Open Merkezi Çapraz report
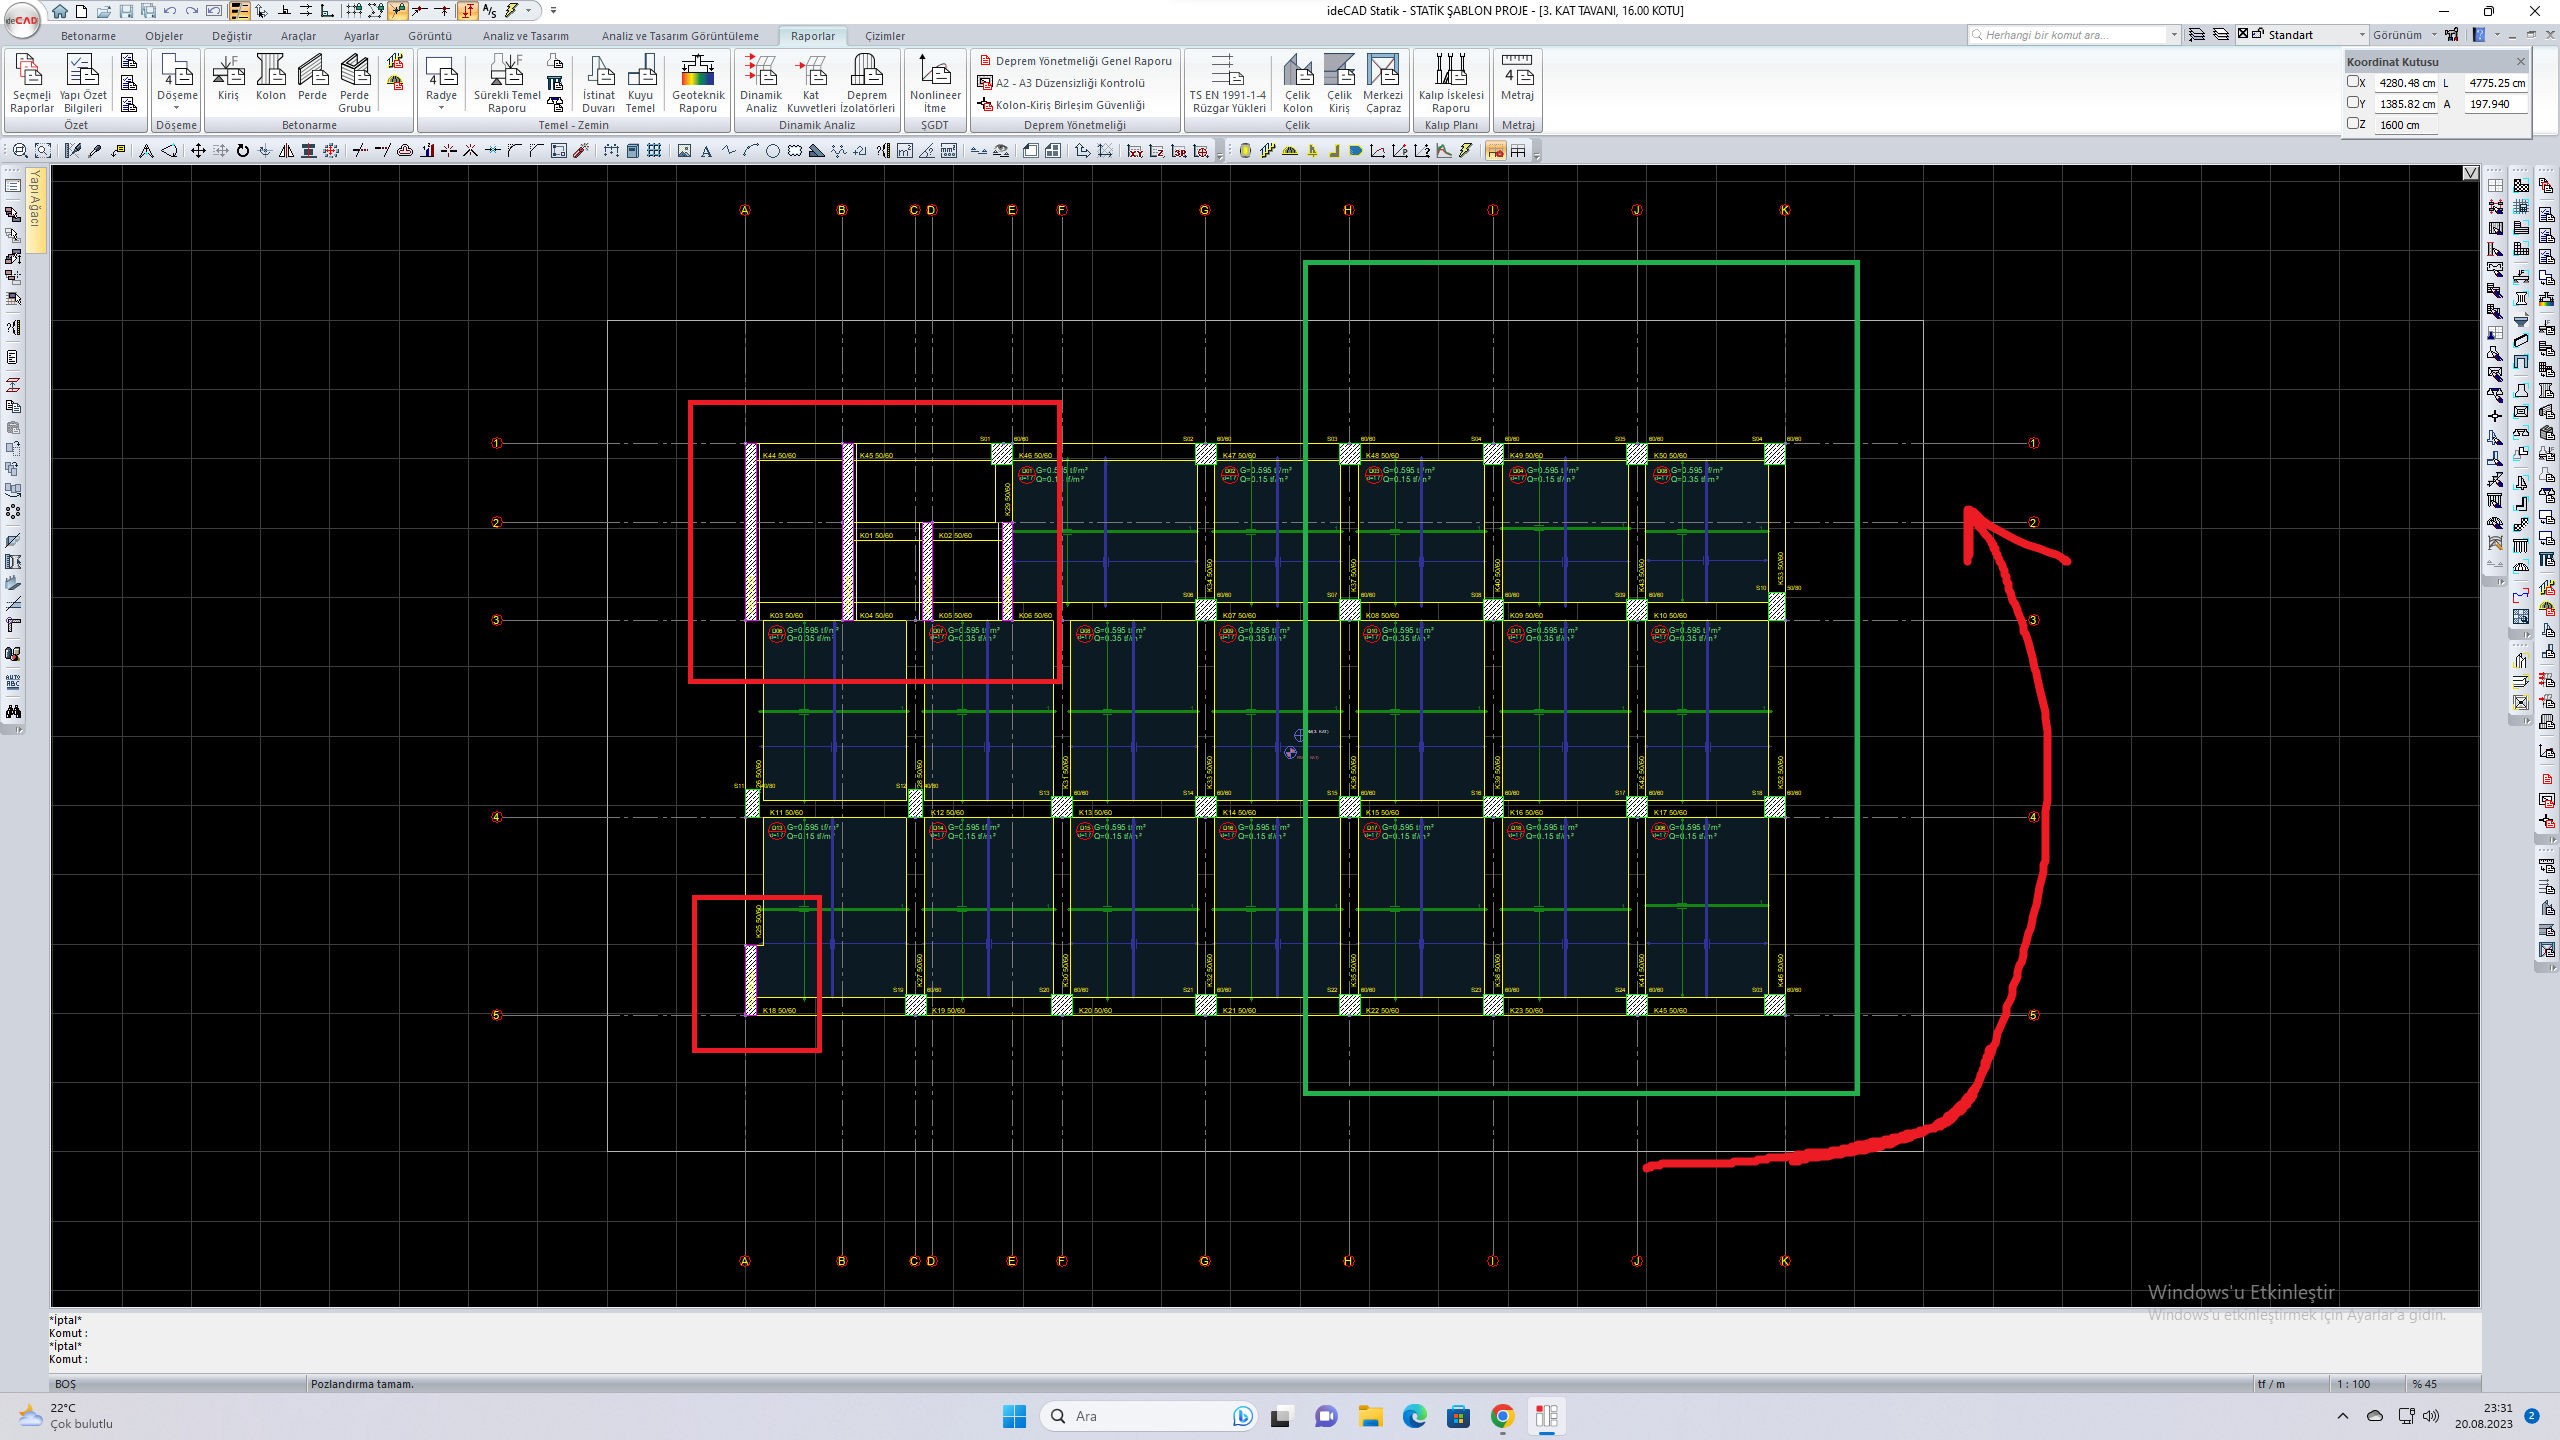This screenshot has width=2560, height=1440. [x=1384, y=84]
